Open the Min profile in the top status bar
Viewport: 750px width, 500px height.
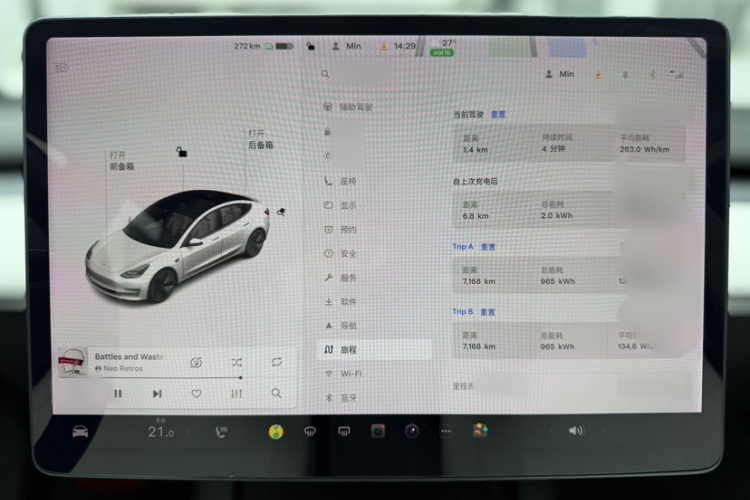(x=347, y=46)
